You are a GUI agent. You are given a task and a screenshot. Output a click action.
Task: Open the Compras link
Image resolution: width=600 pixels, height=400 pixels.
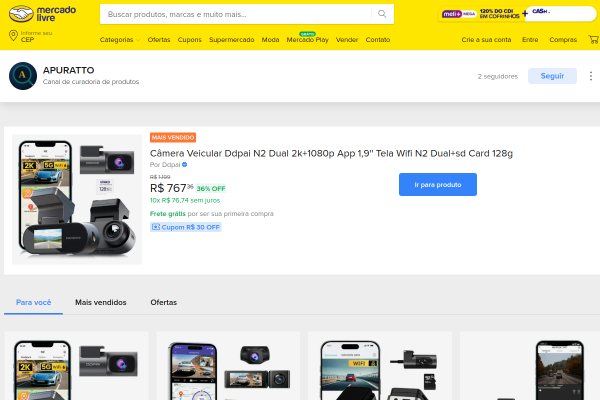563,40
